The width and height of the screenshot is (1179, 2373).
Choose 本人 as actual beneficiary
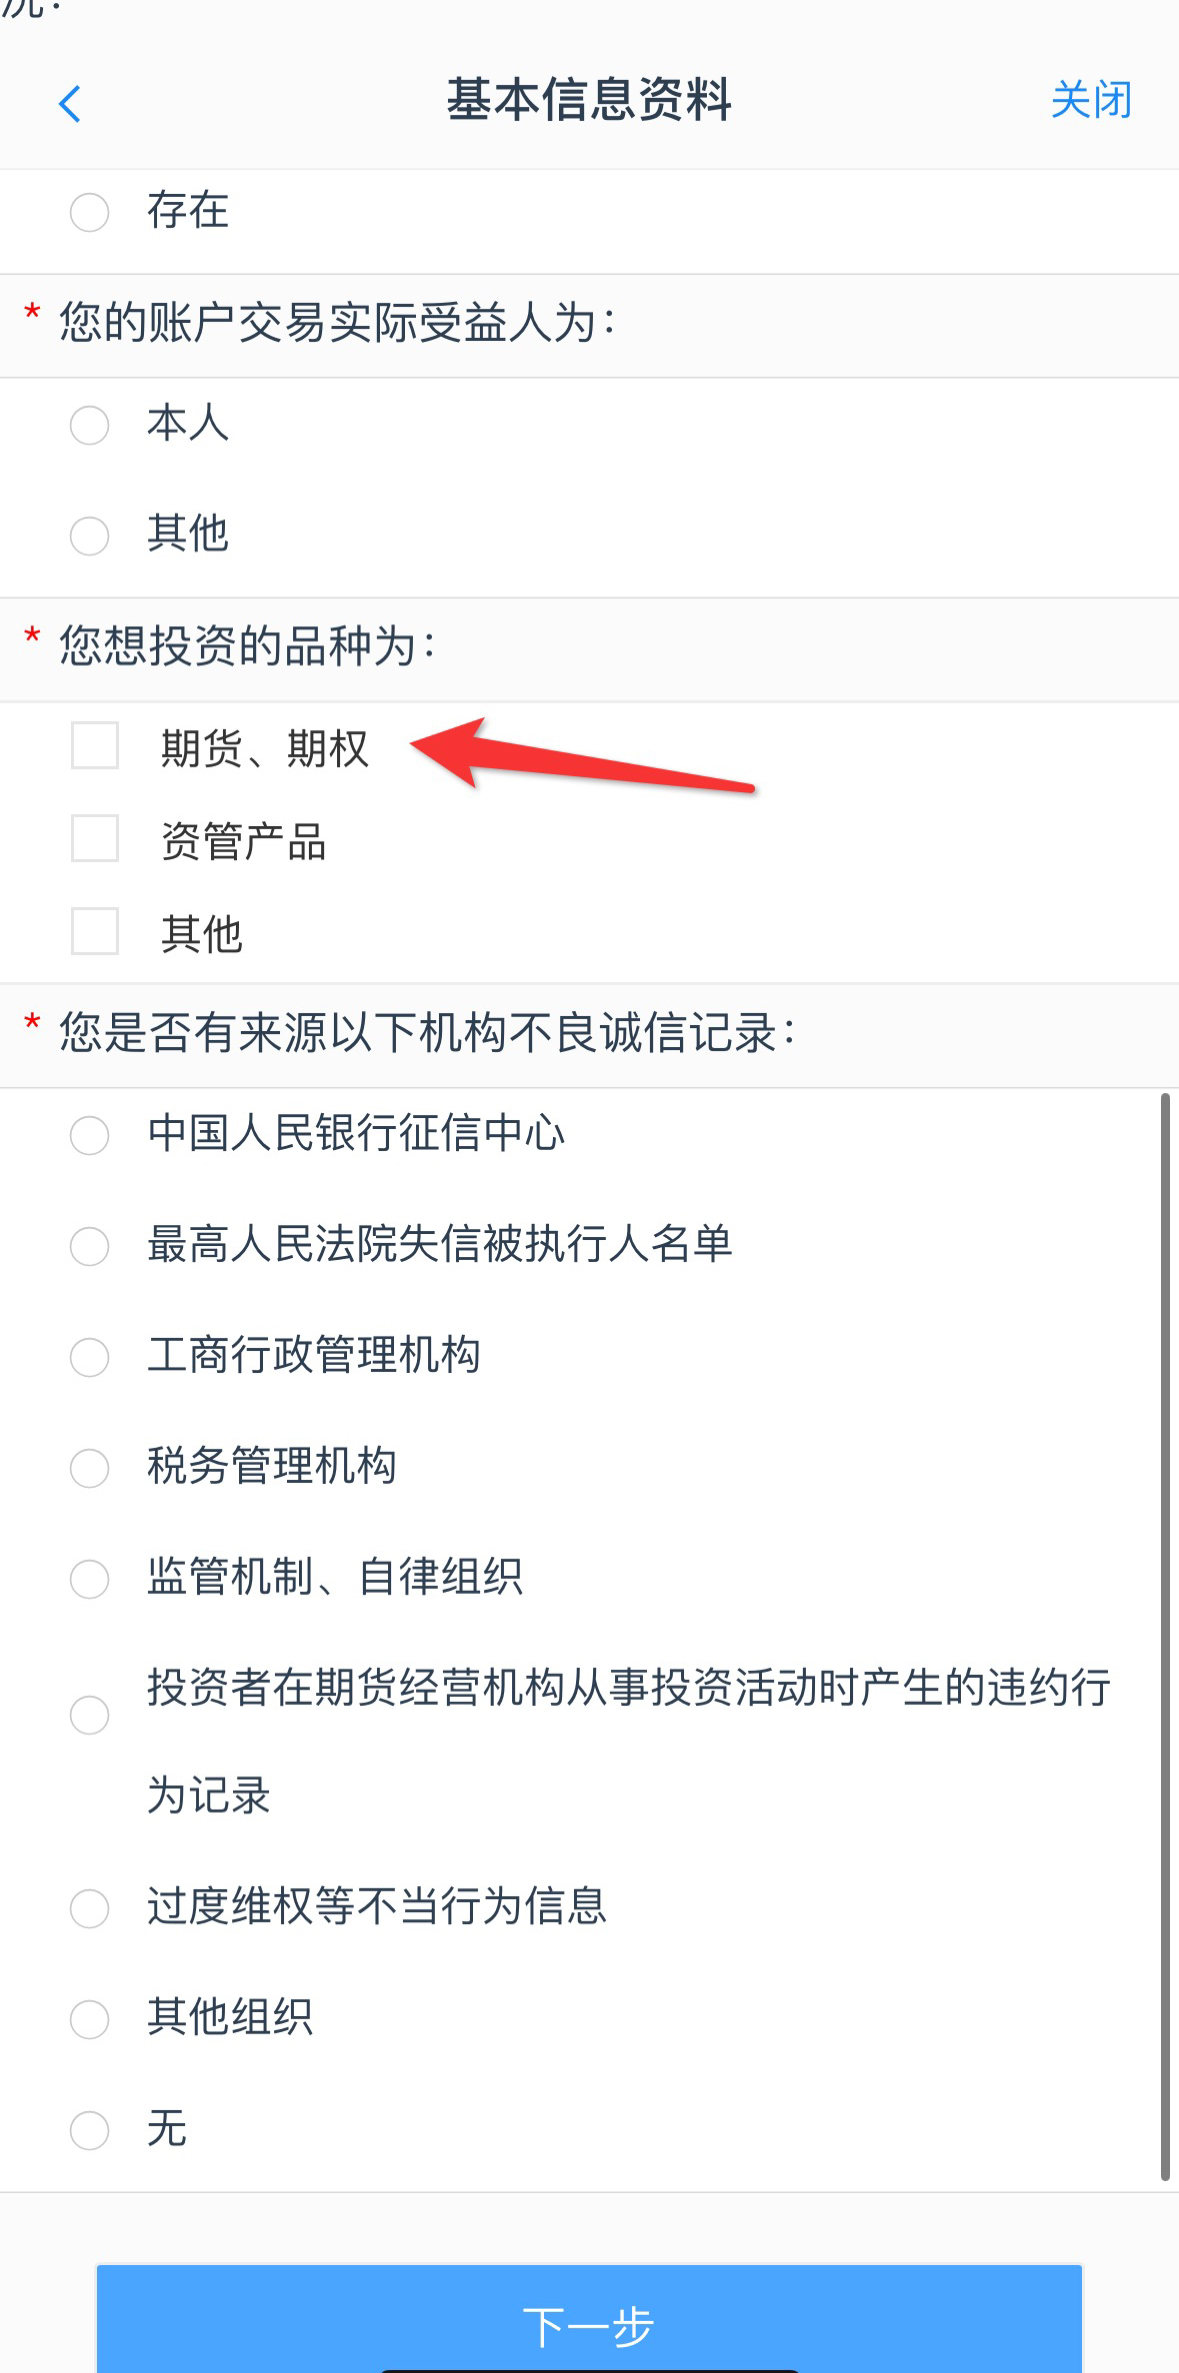point(89,425)
